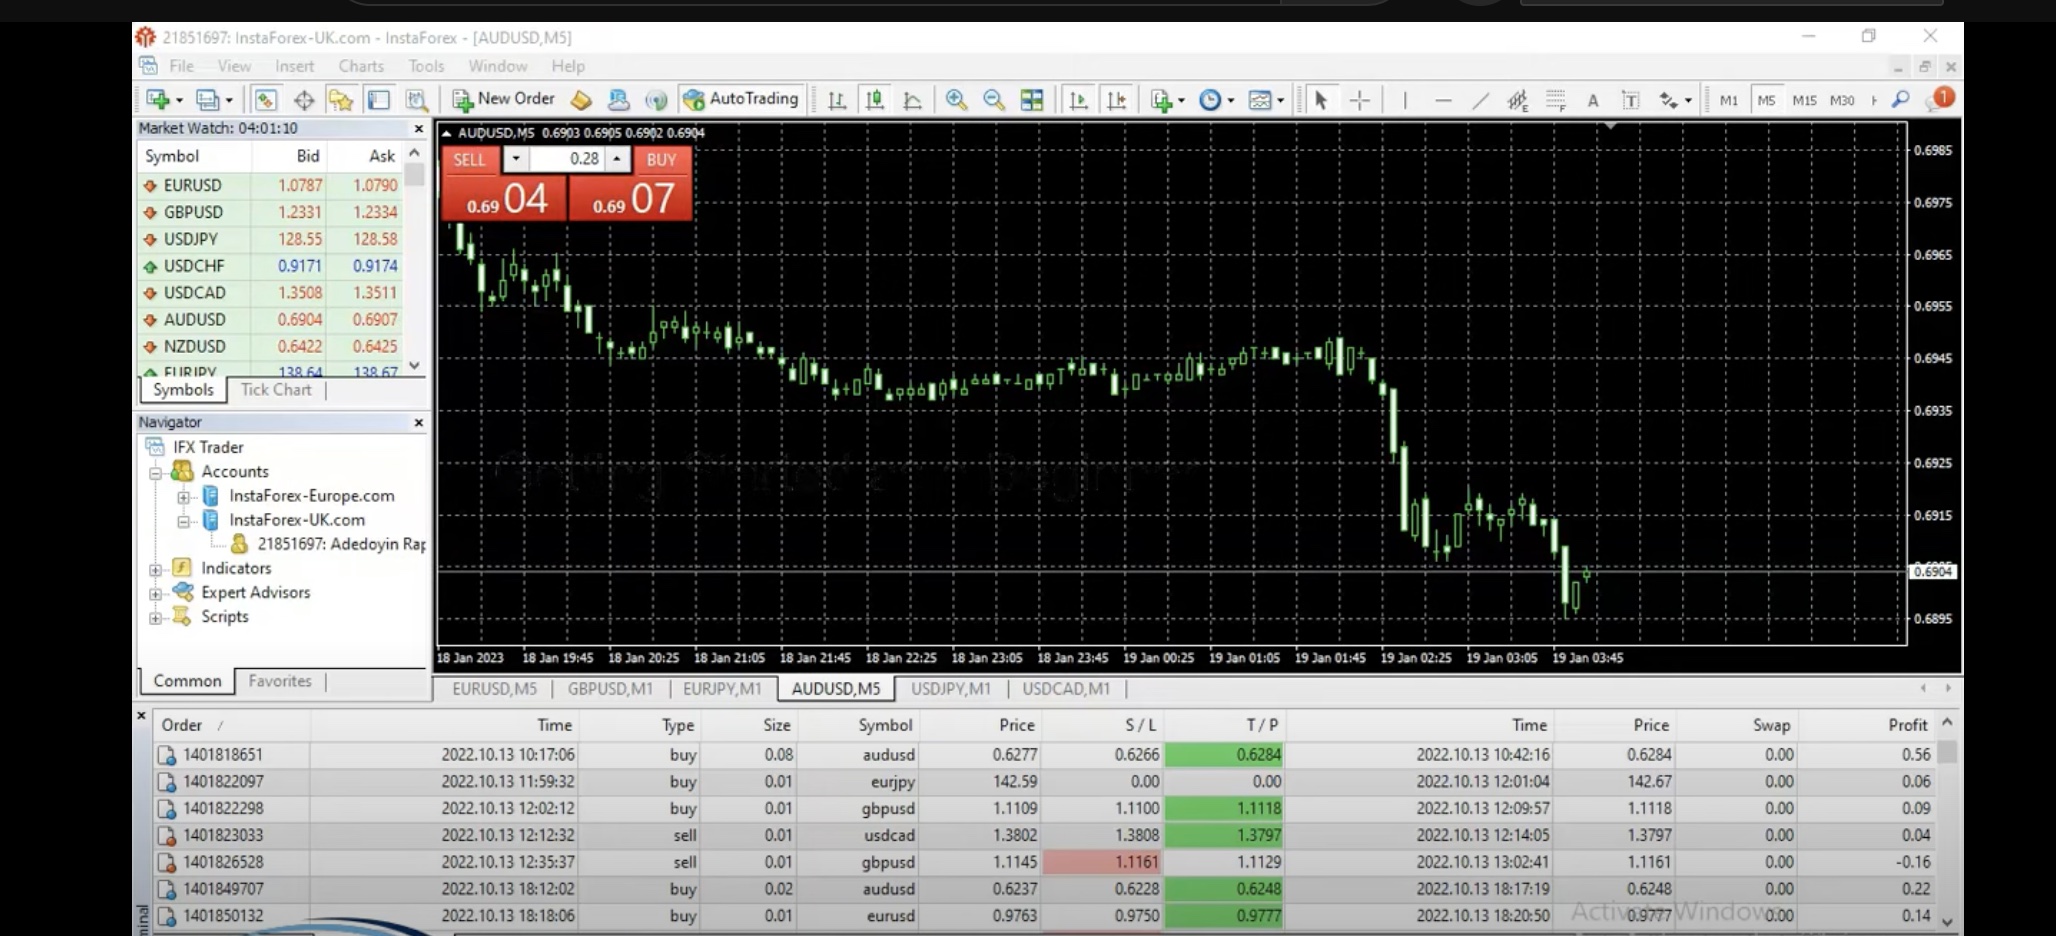Click the Zoom Out magnifier icon

994,100
